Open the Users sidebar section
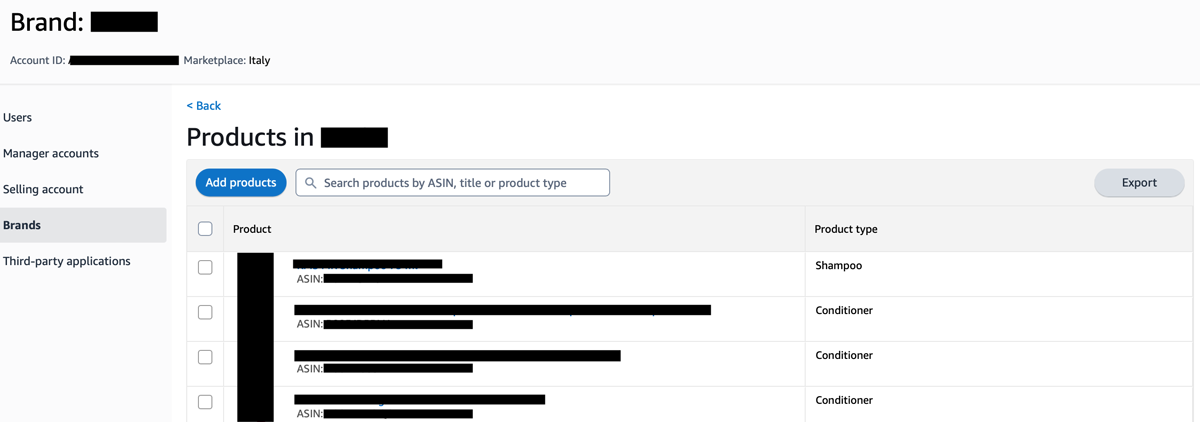Image resolution: width=1200 pixels, height=422 pixels. 18,118
